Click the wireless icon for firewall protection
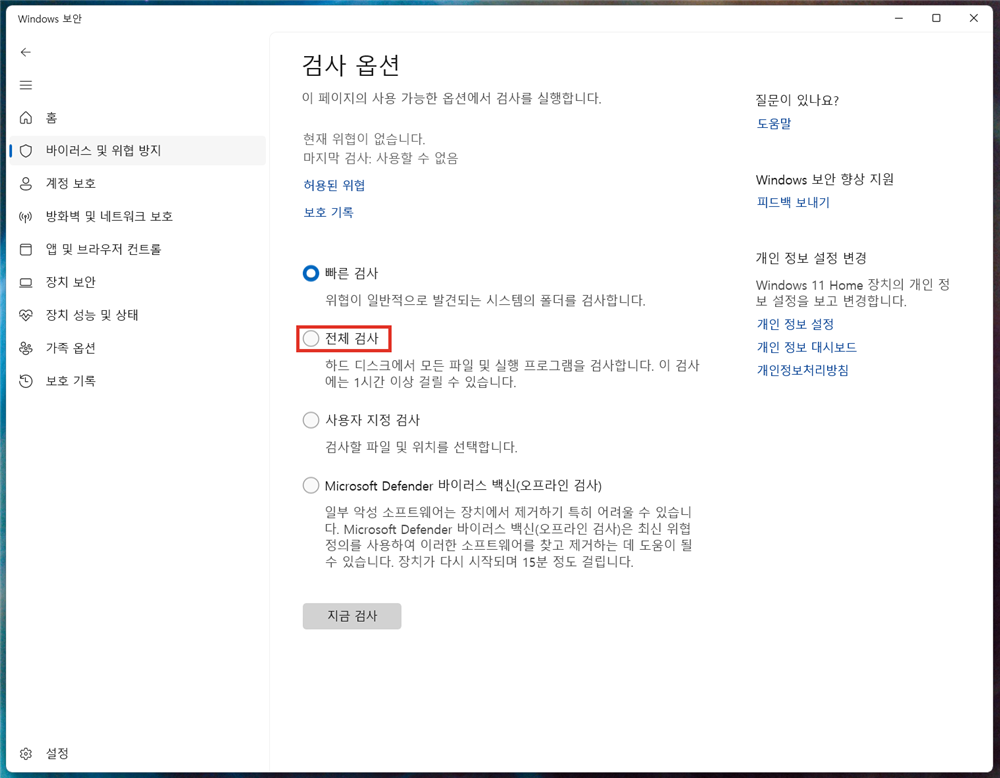Screen dimensions: 1000x778 (x=26, y=217)
